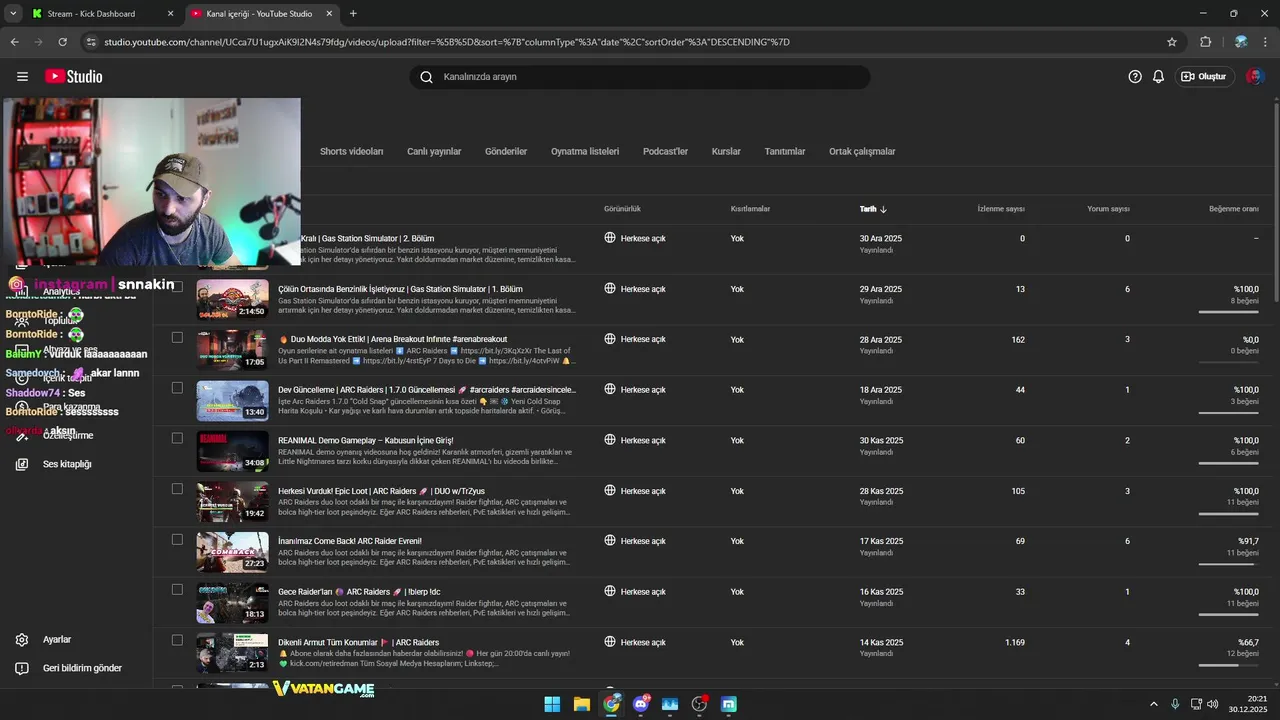Switch to Oynatma listeleri tab

pos(585,151)
